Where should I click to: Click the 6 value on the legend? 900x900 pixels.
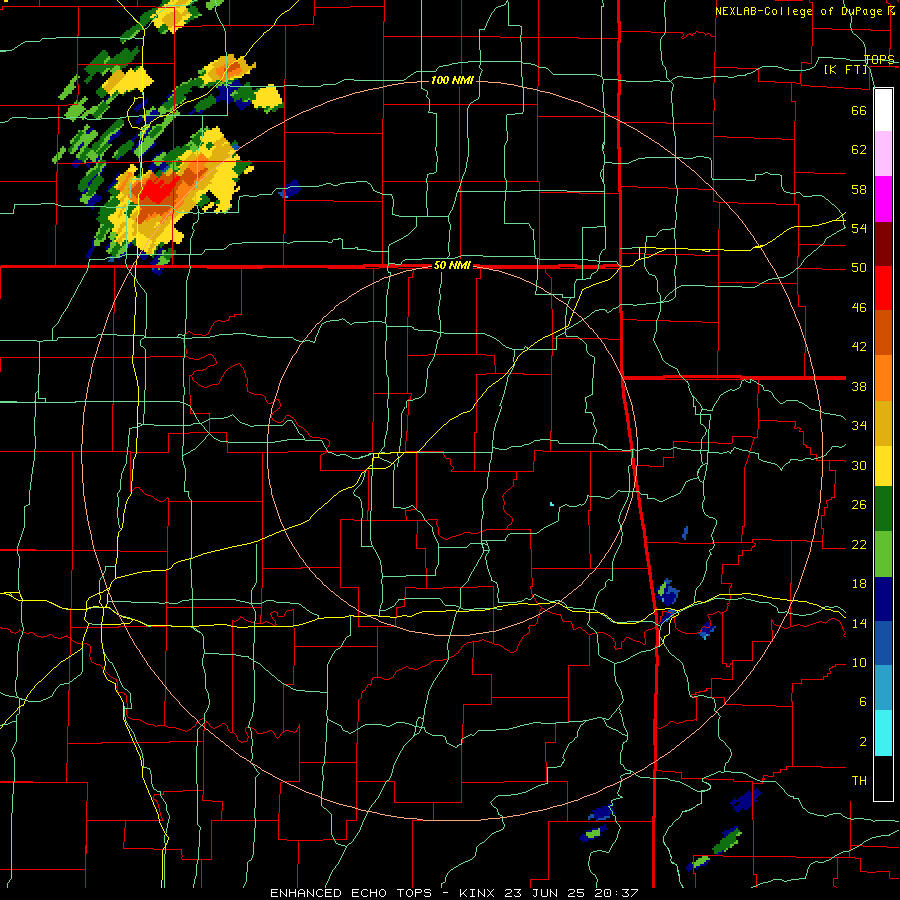[863, 702]
